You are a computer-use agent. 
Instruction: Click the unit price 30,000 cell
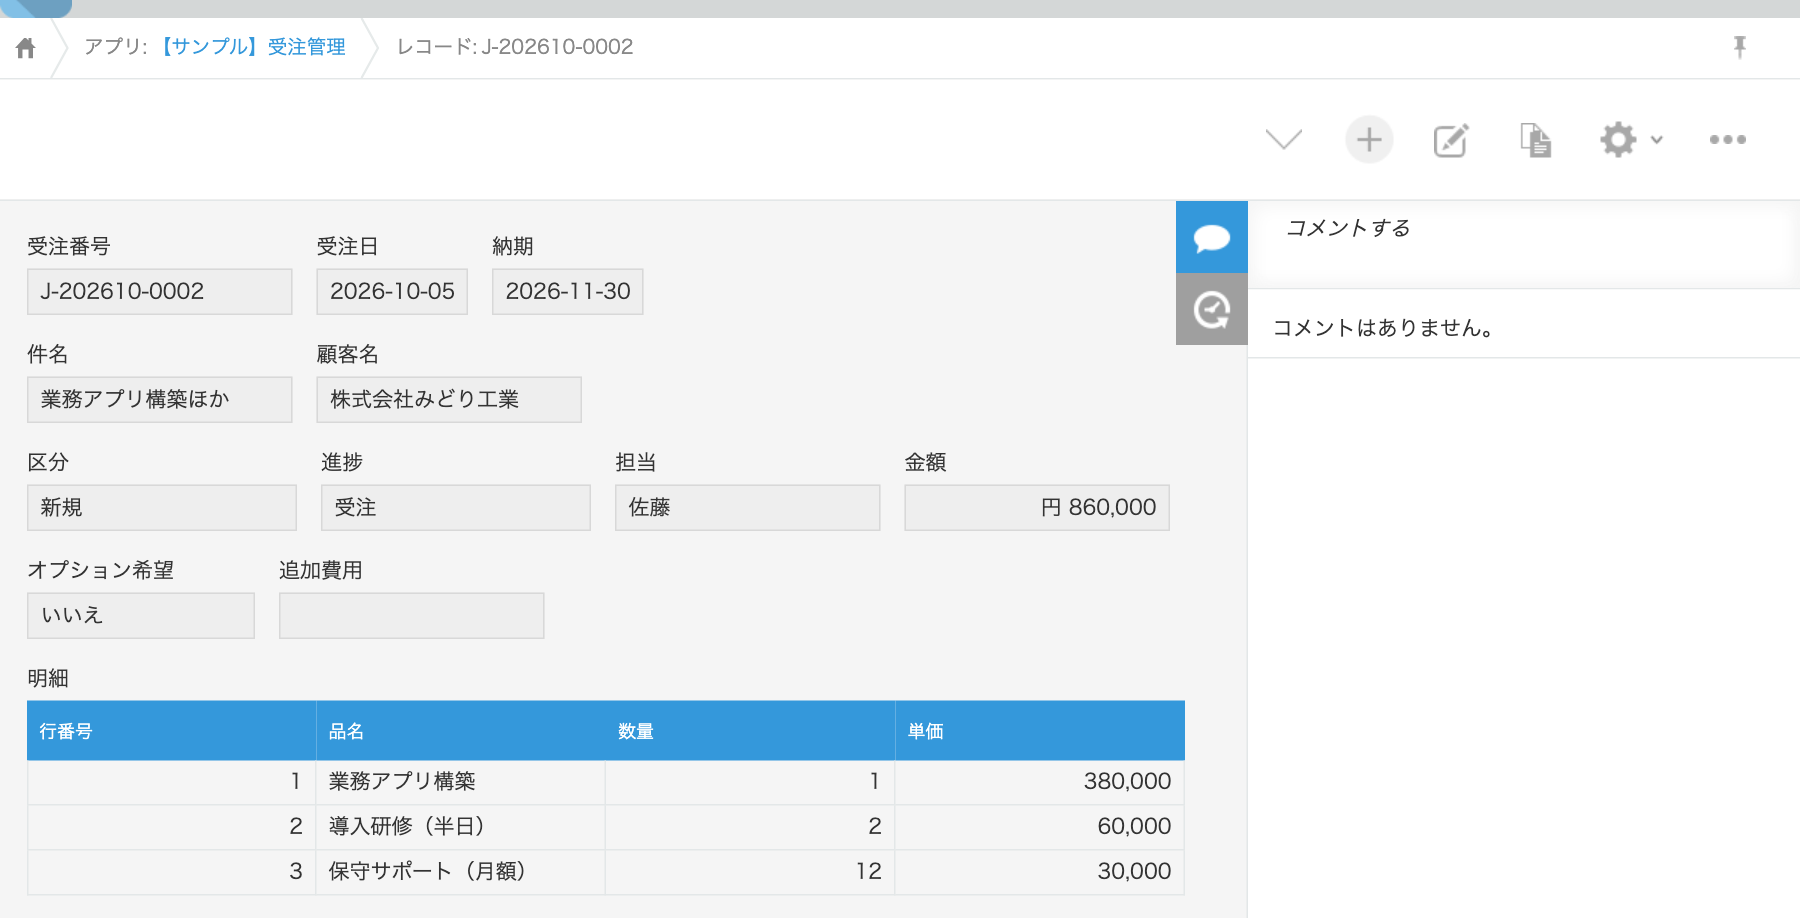(x=1040, y=872)
